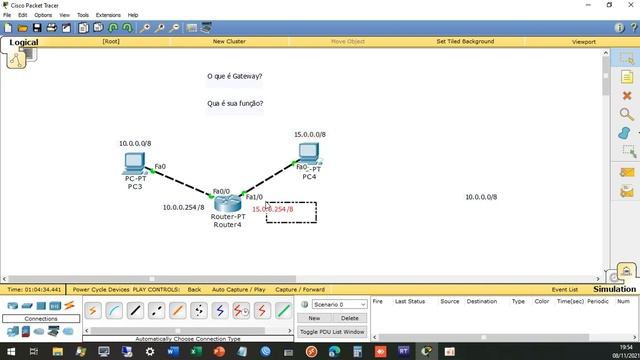Open the Tools menu

83,15
